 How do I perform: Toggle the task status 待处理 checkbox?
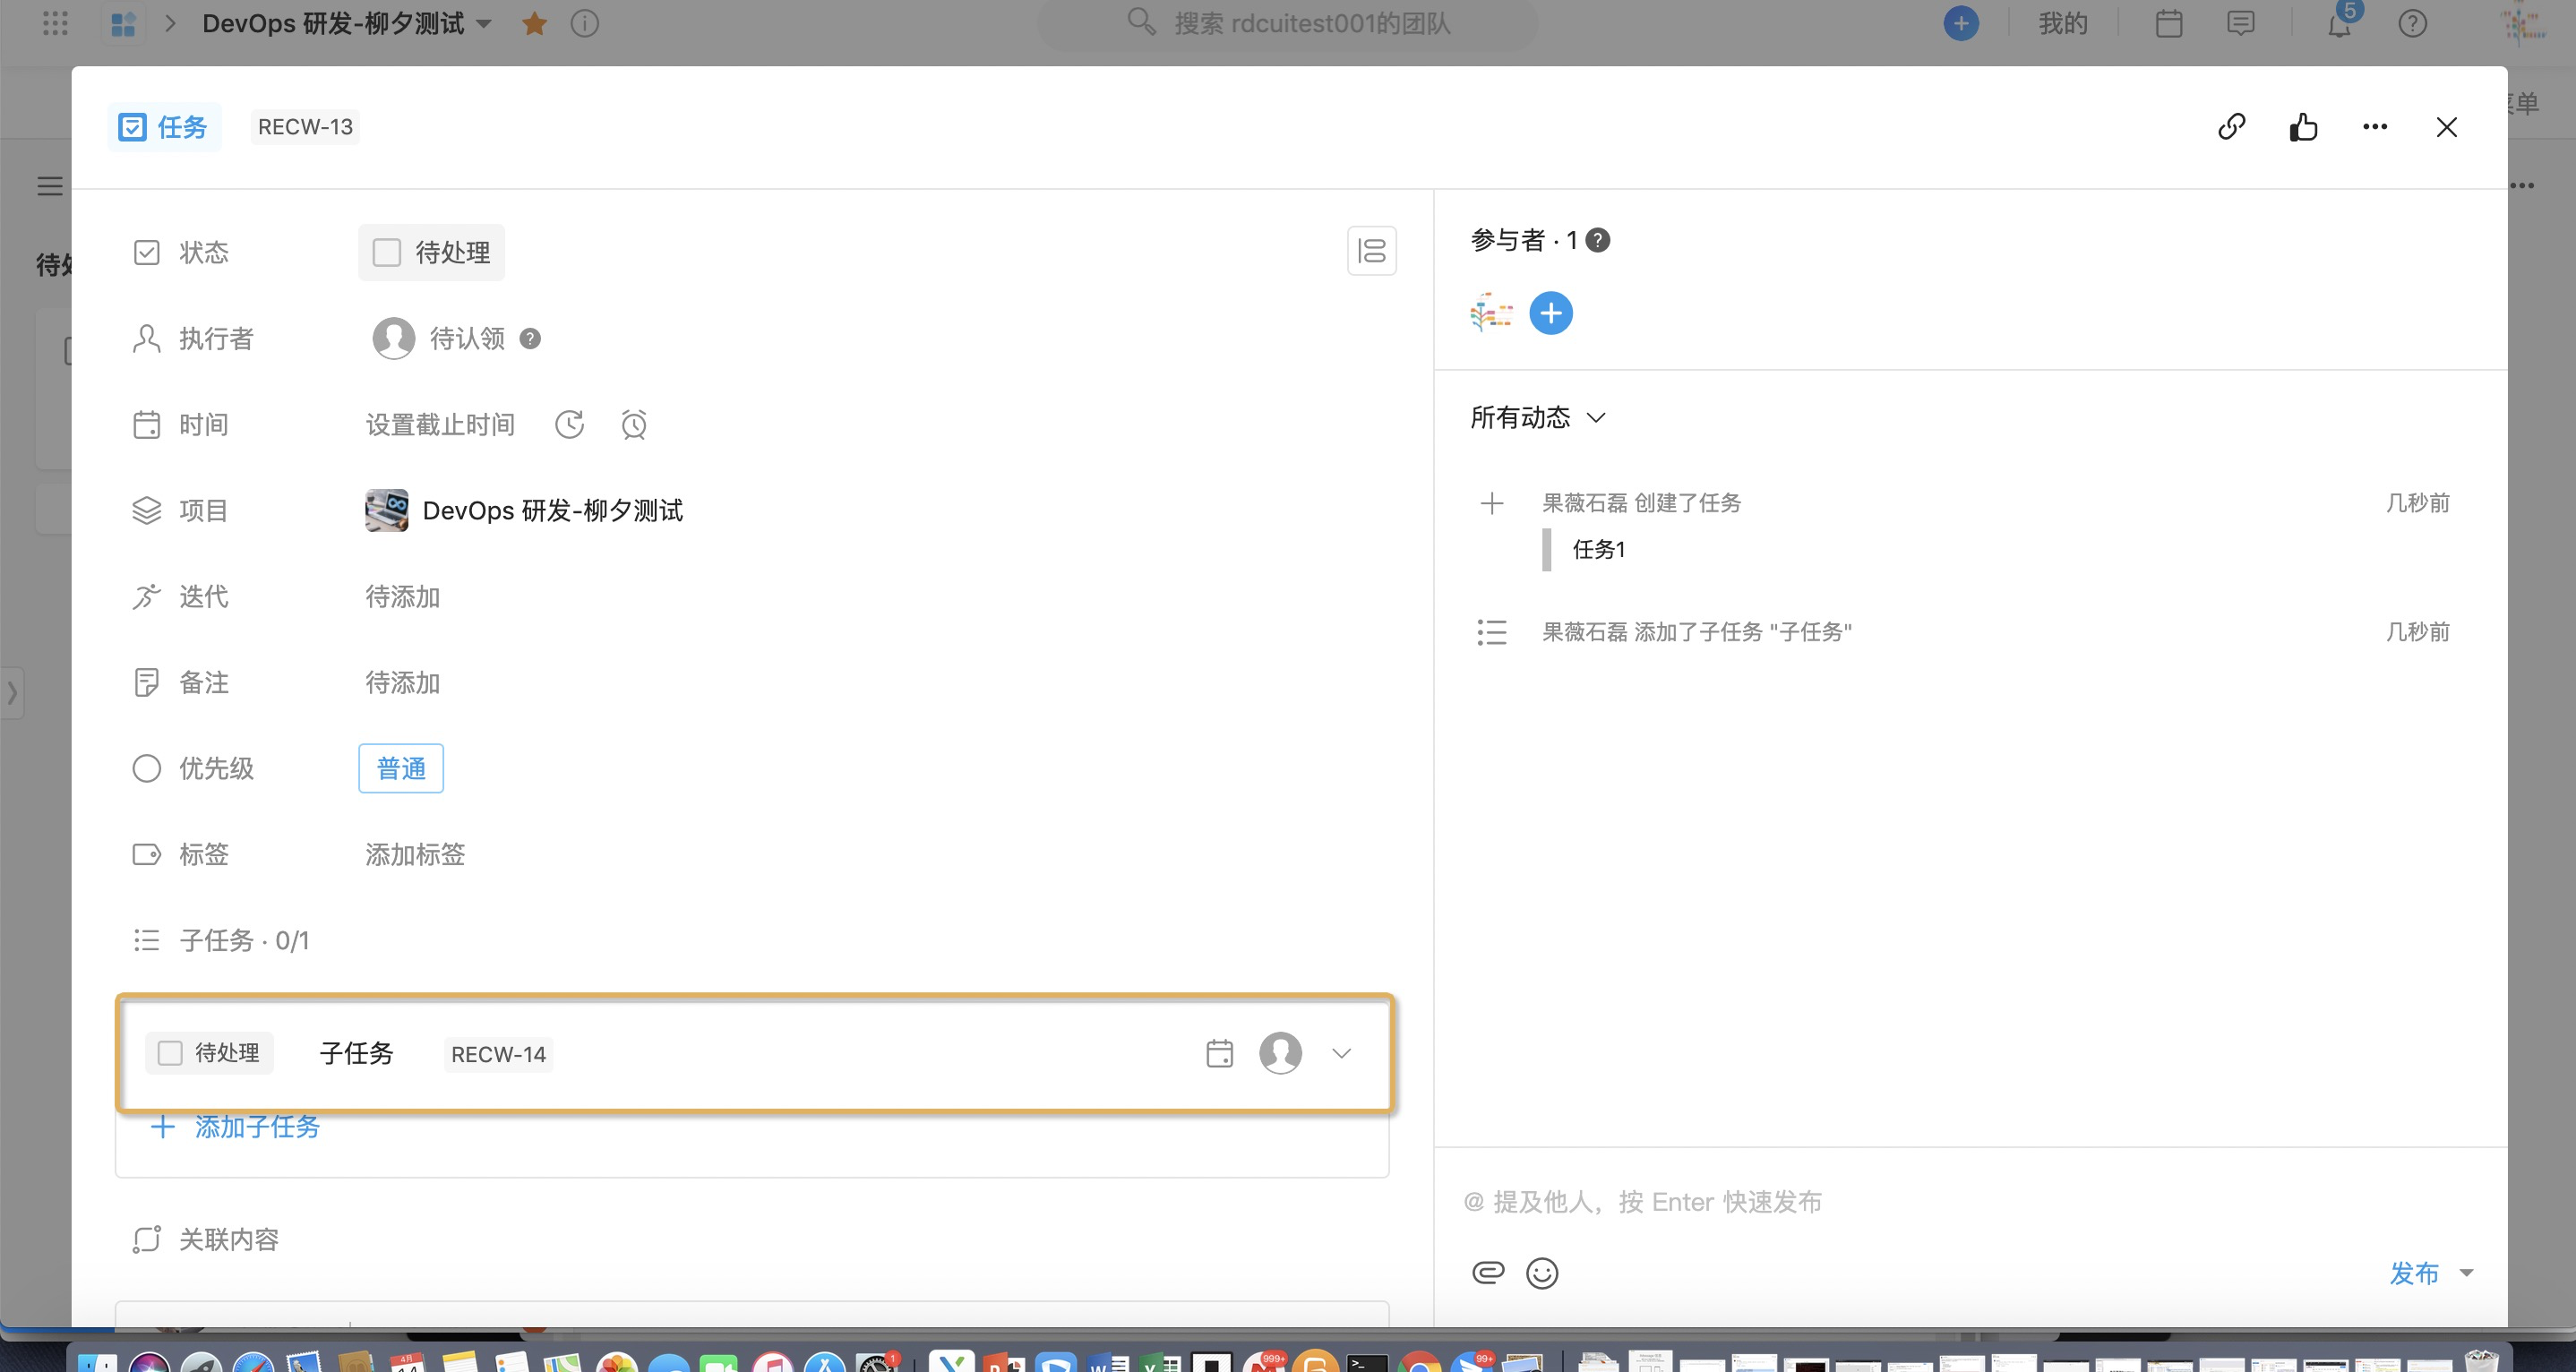point(386,252)
